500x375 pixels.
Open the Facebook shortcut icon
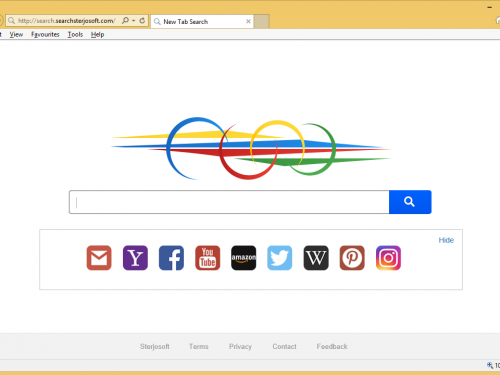171,258
